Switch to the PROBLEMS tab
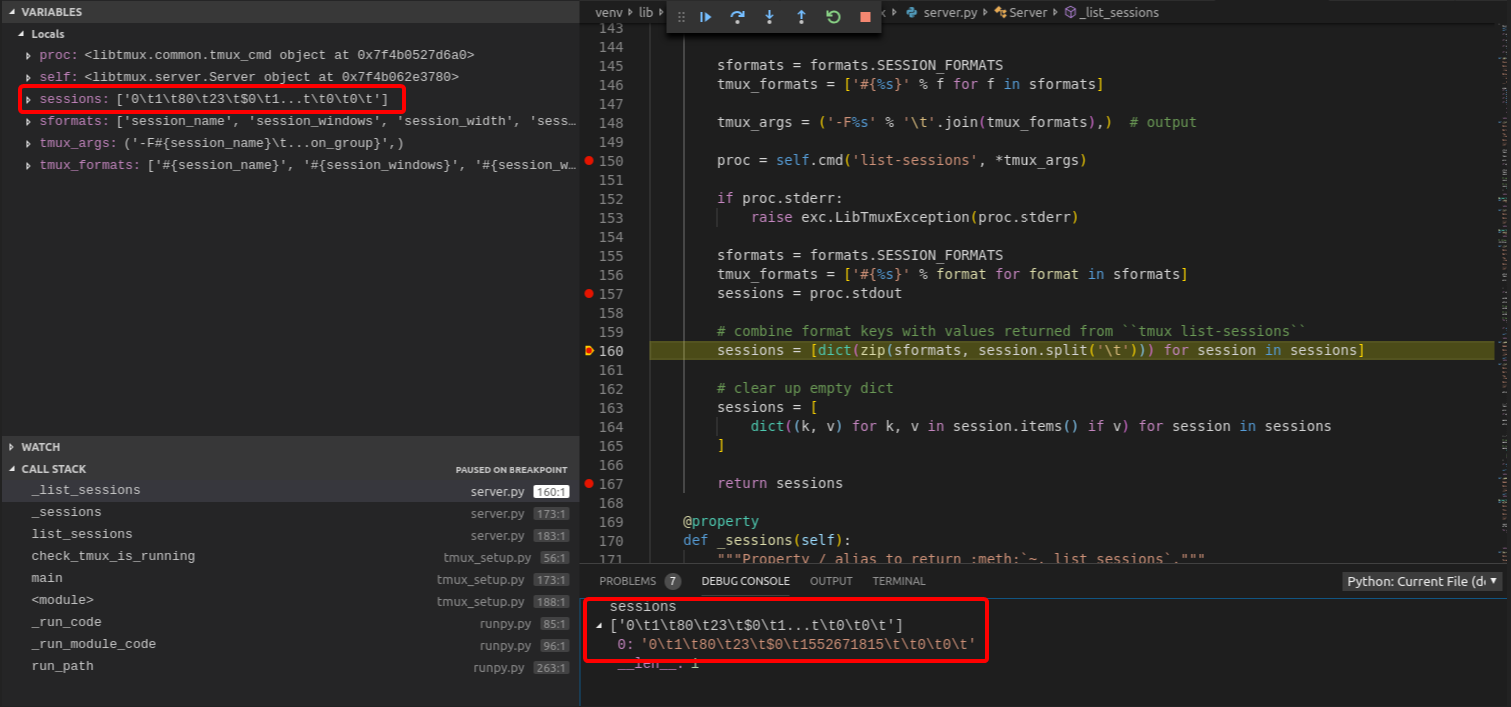This screenshot has width=1511, height=707. point(627,581)
